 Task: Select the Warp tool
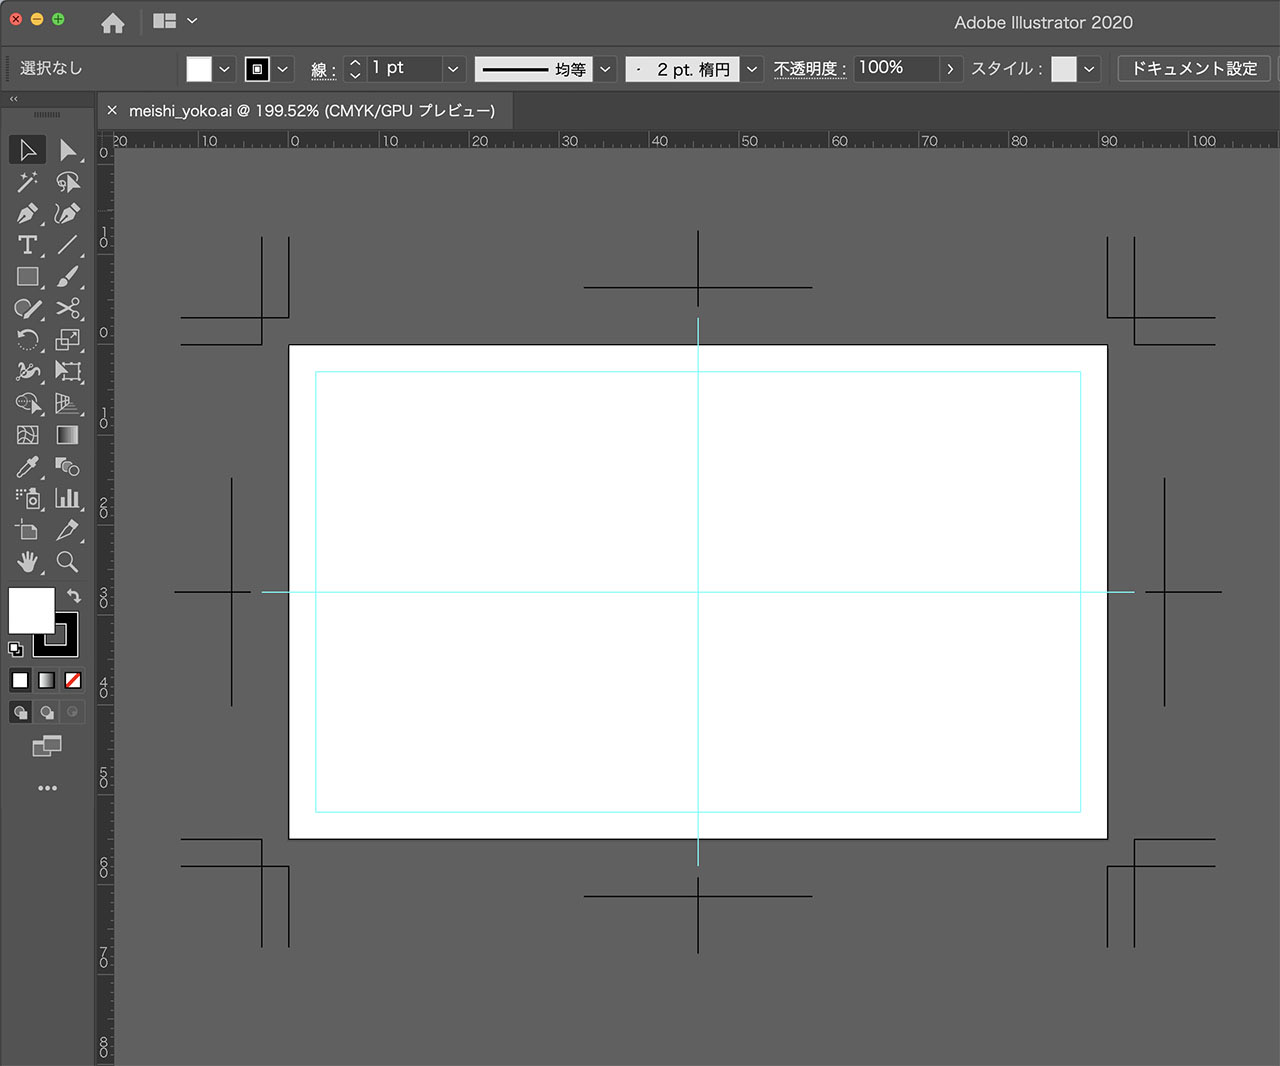28,372
